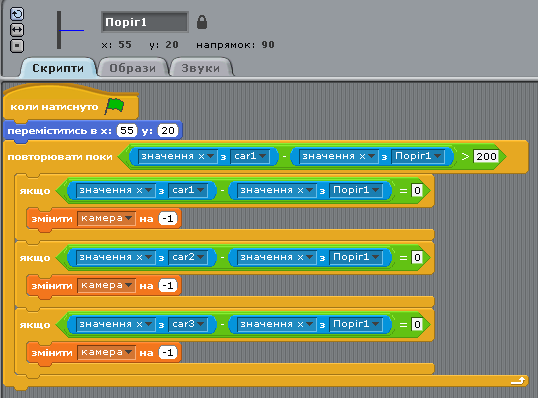Open the car1 dropdown in repeat condition
Screen dimensions: 538x398
point(250,156)
